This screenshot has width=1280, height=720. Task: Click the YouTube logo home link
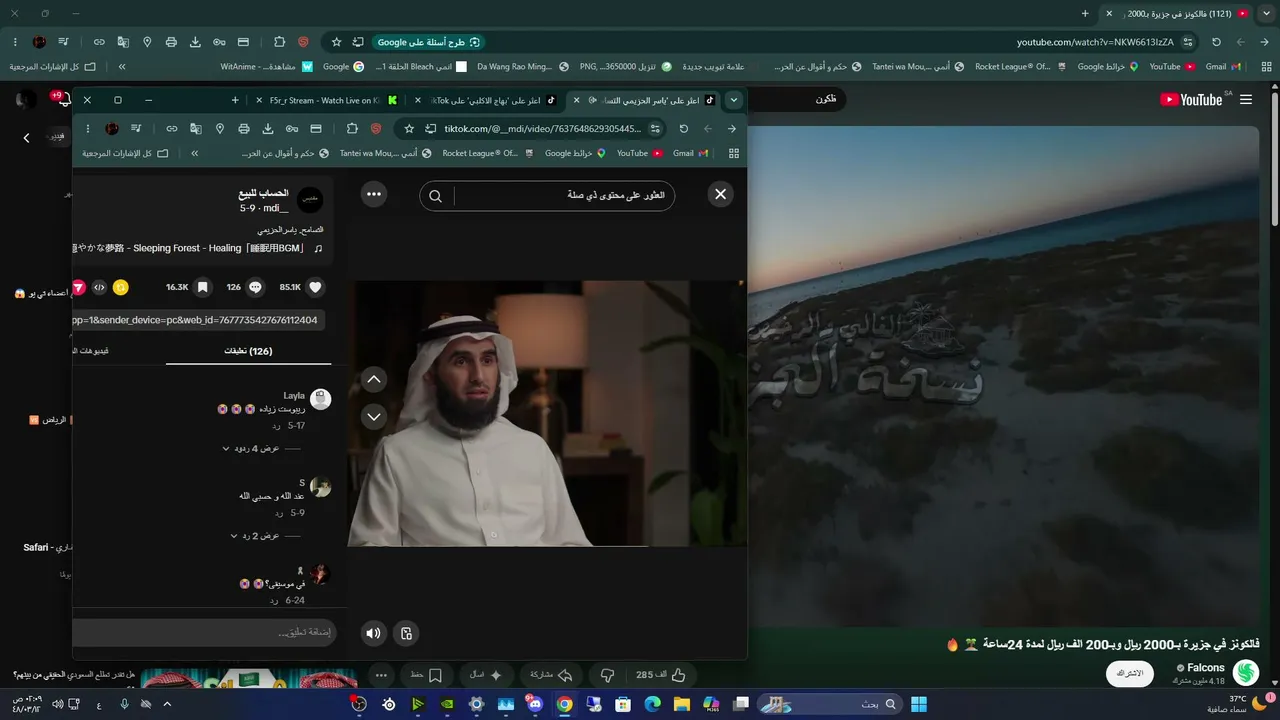point(1191,99)
